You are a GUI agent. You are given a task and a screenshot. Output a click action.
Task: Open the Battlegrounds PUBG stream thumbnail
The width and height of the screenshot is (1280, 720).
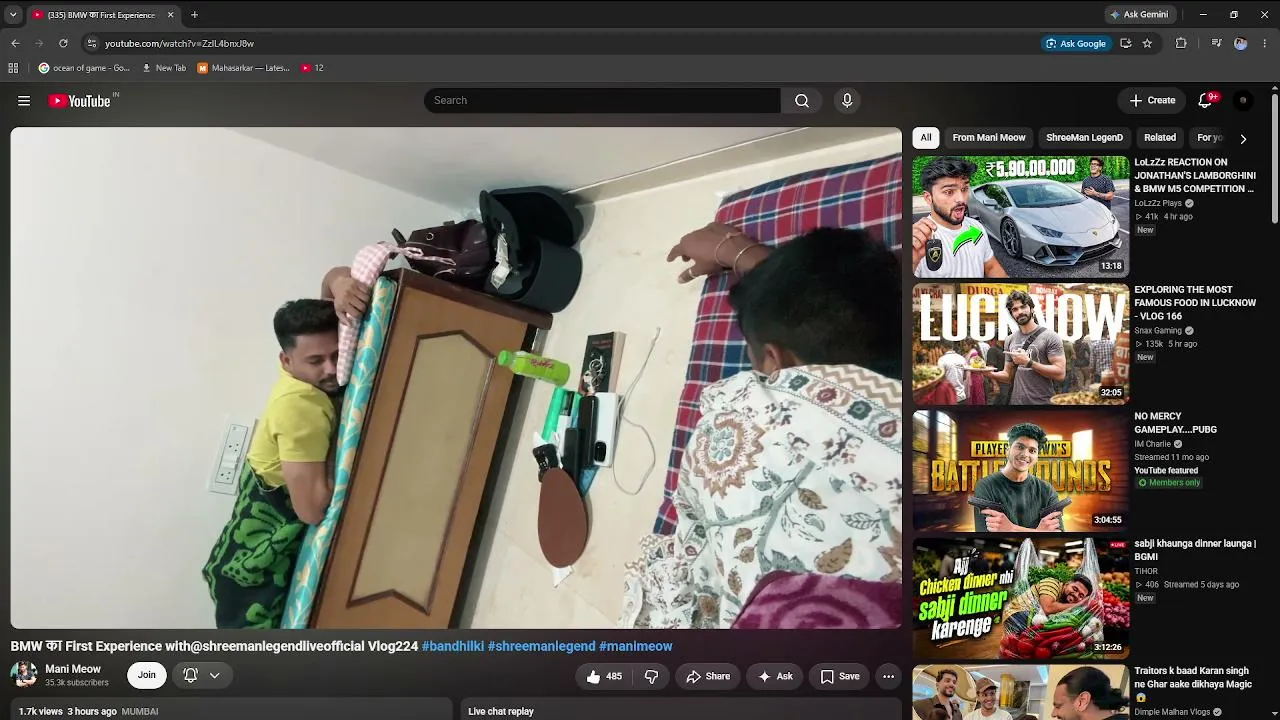pos(1021,470)
